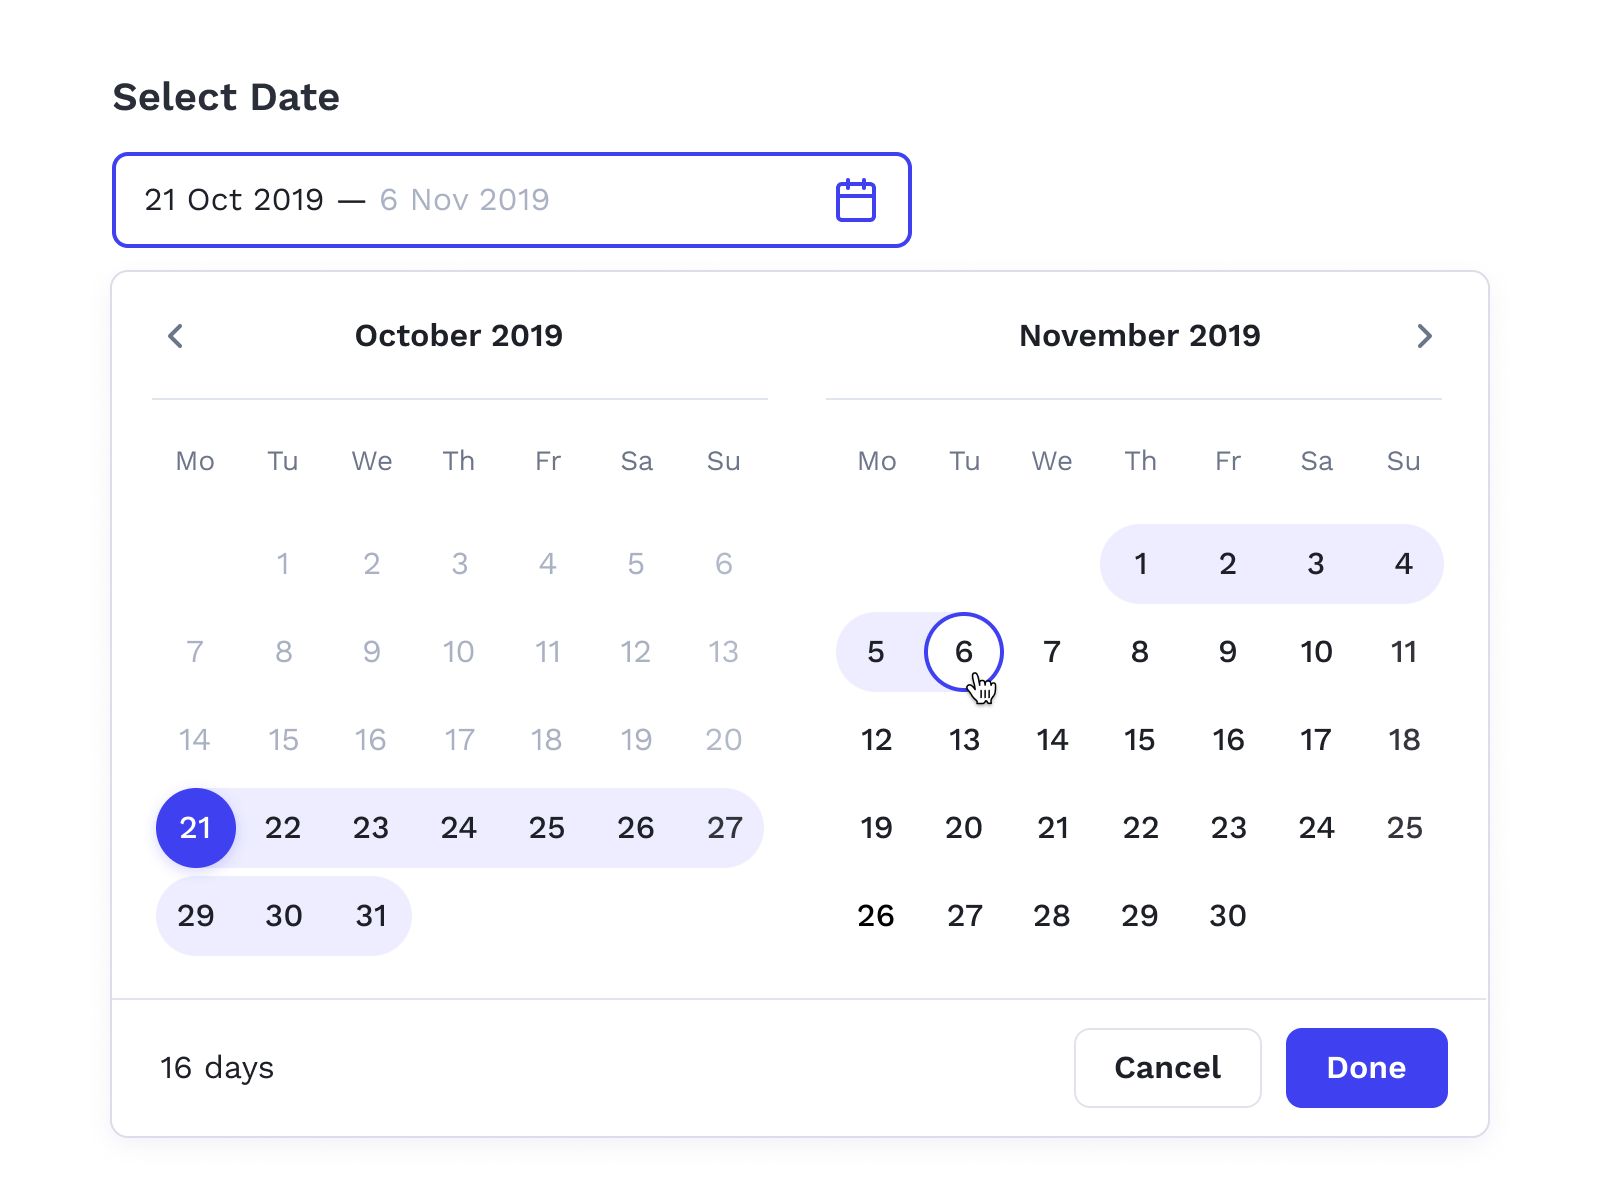Select November 30 in the calendar
The width and height of the screenshot is (1600, 1200).
[x=1227, y=915]
